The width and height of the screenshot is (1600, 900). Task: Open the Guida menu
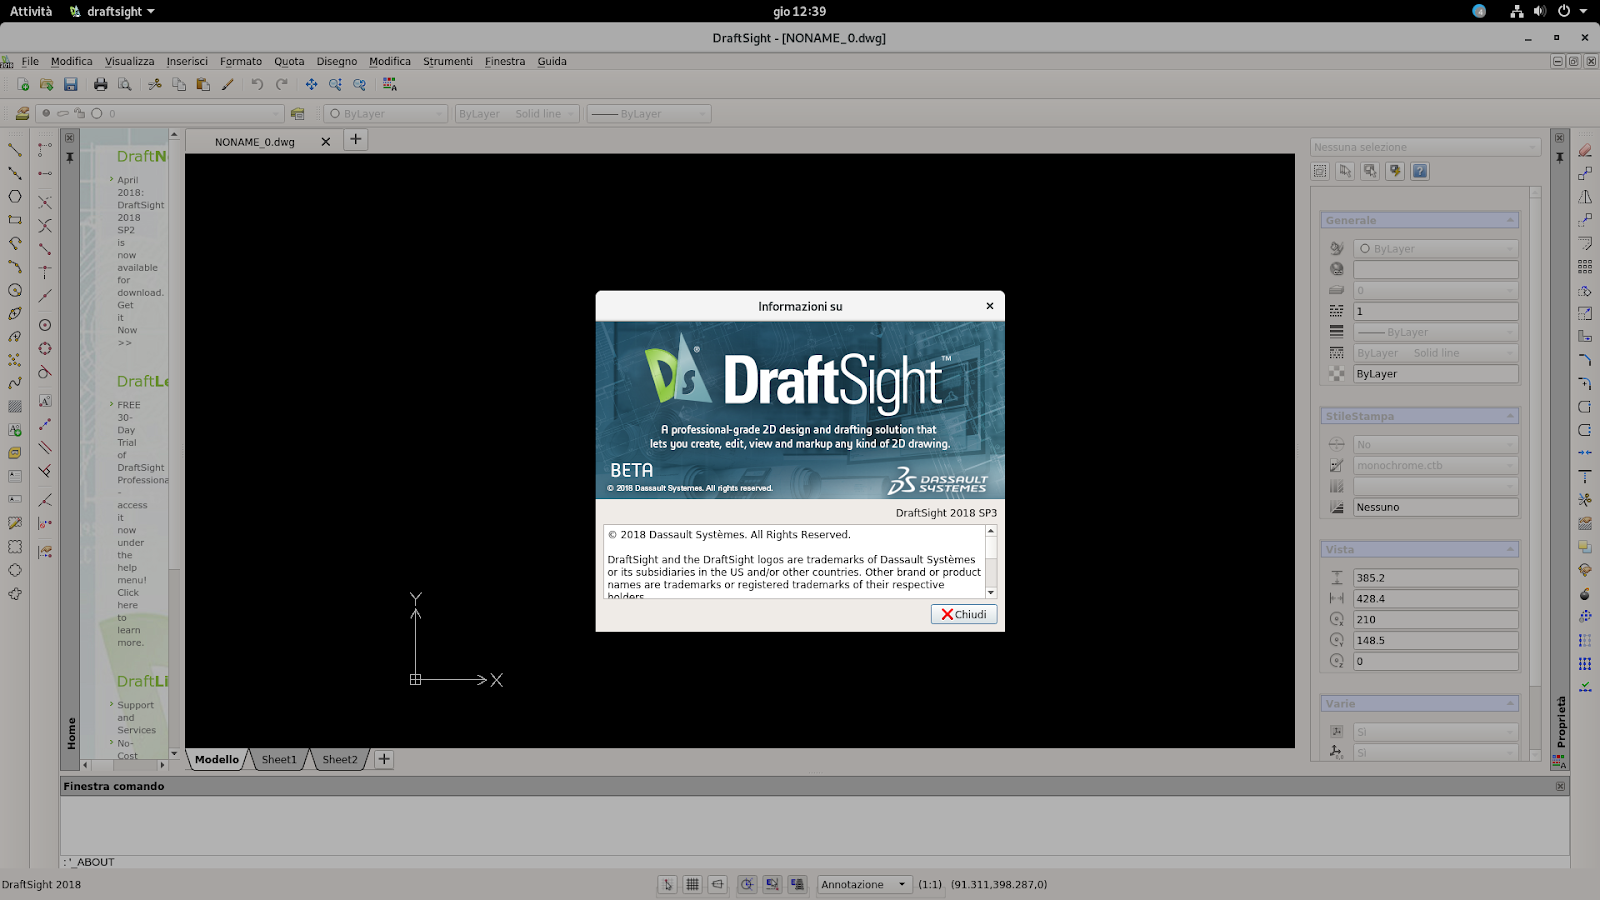[552, 61]
